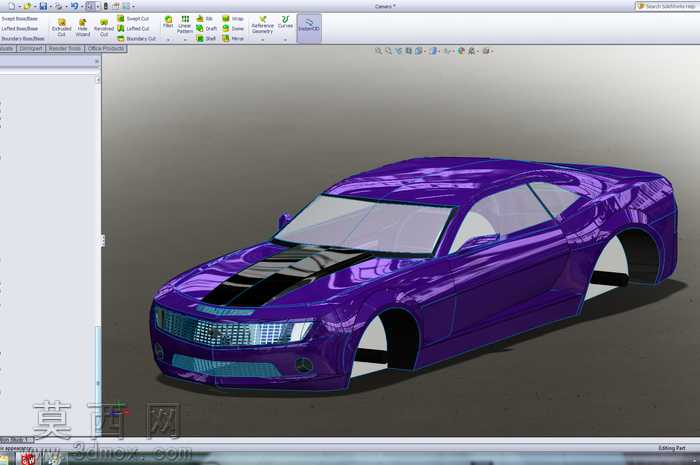This screenshot has width=700, height=465.
Task: Select the Linear Pattern tool
Action: pos(184,25)
